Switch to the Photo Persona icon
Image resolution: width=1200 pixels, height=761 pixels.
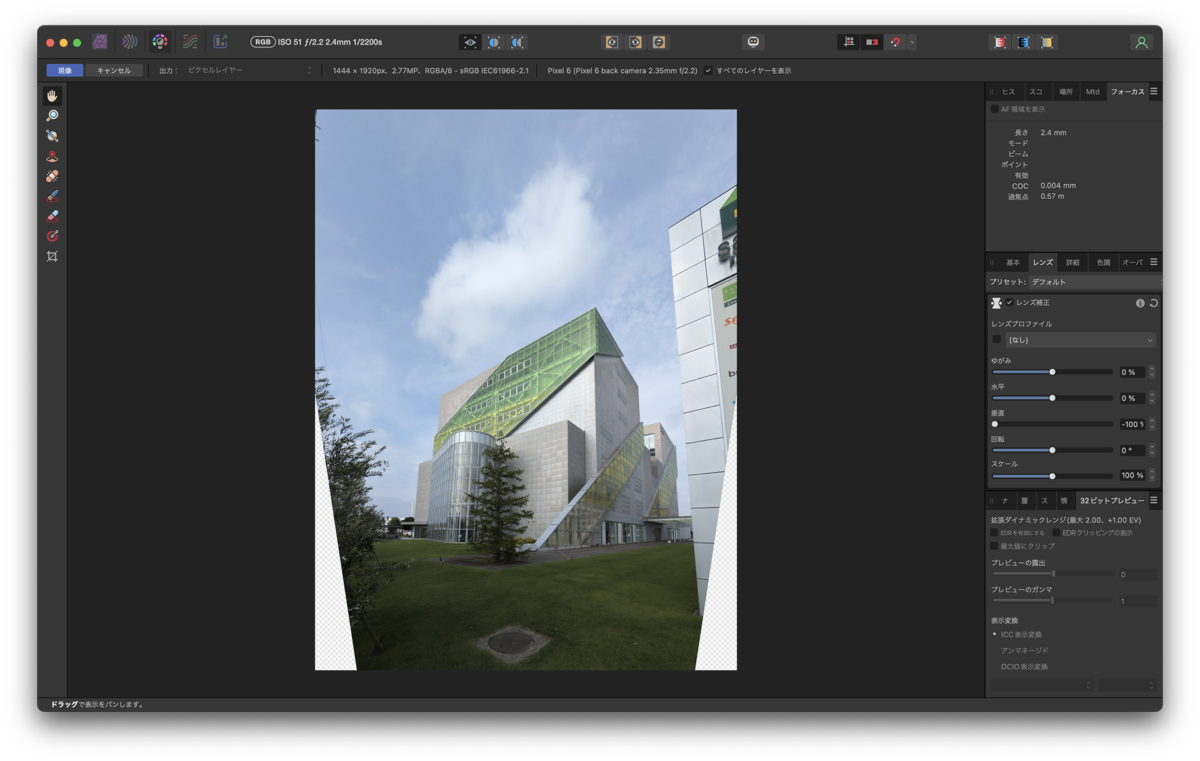100,42
